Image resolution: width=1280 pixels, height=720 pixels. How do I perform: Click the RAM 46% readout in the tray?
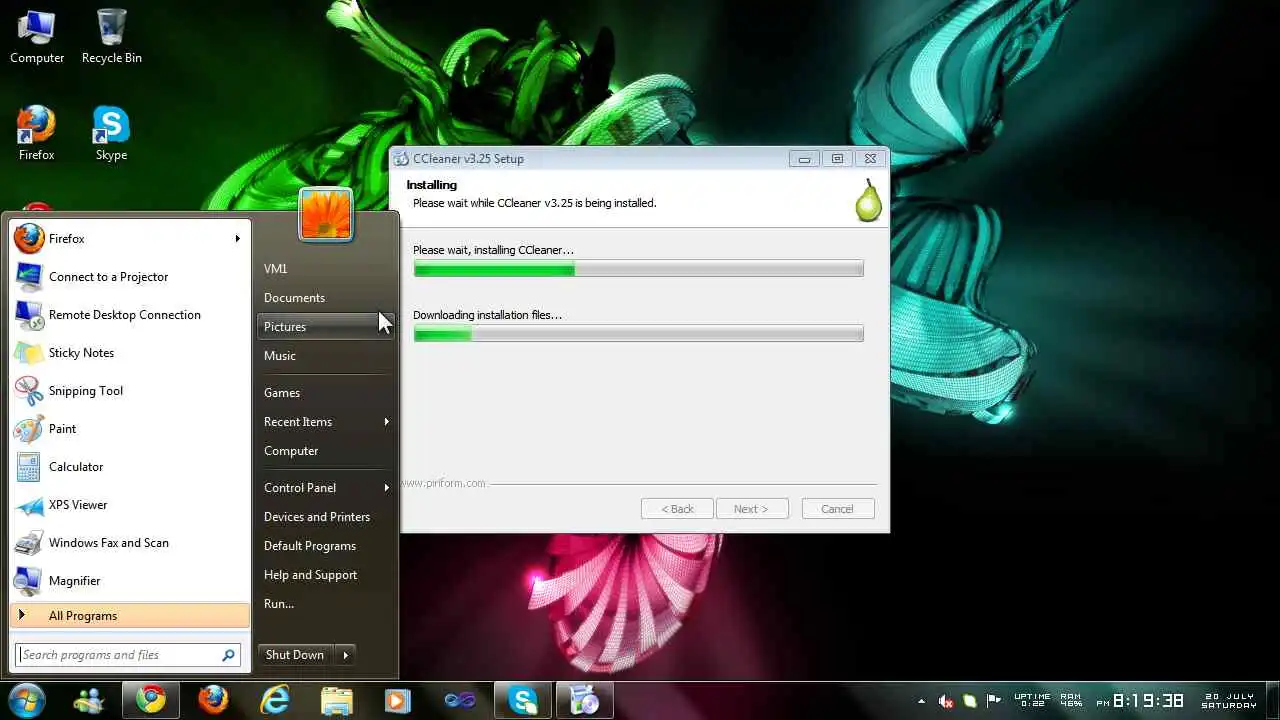click(1071, 701)
